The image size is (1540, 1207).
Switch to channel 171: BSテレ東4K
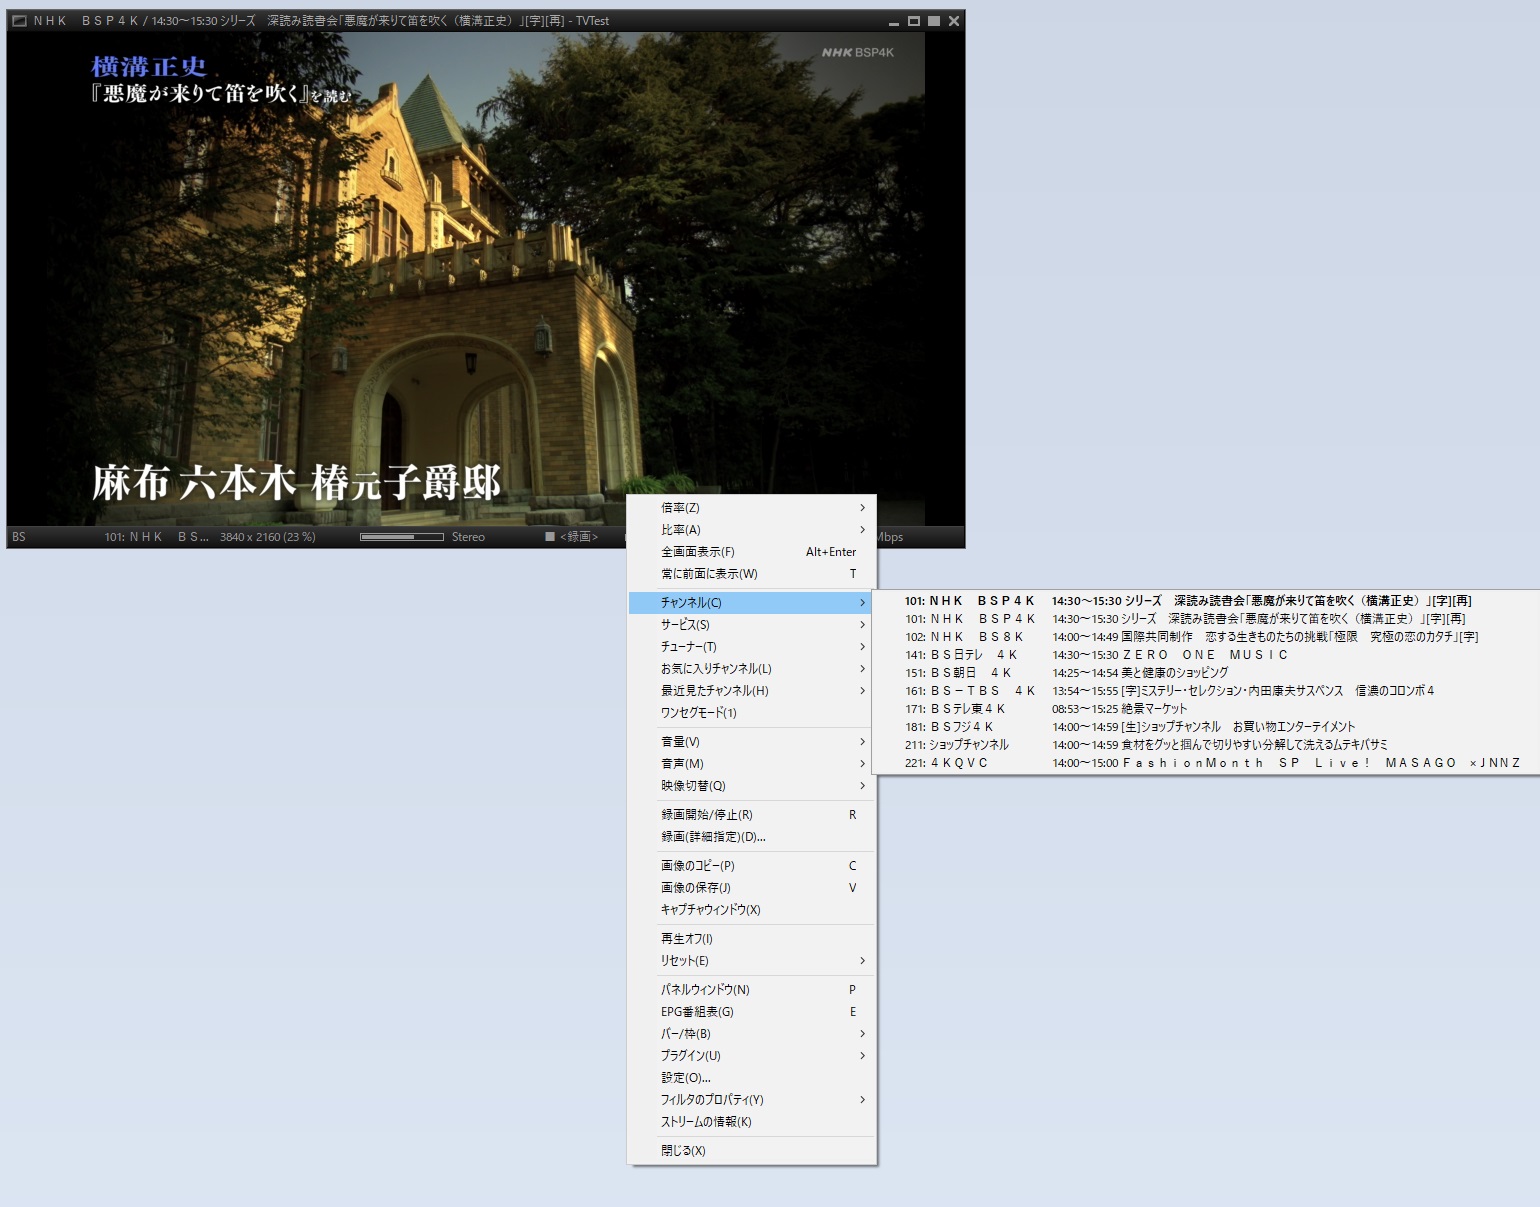coord(1205,709)
